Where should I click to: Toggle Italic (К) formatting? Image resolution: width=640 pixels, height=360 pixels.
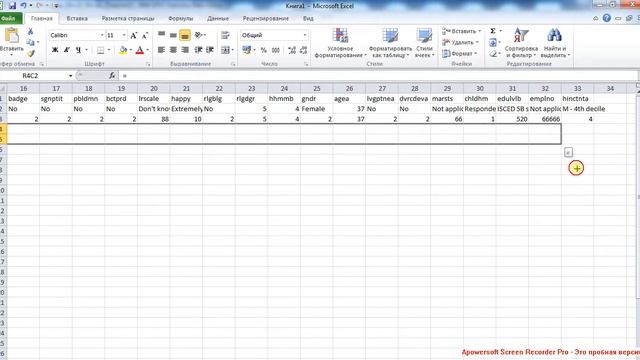[x=66, y=50]
